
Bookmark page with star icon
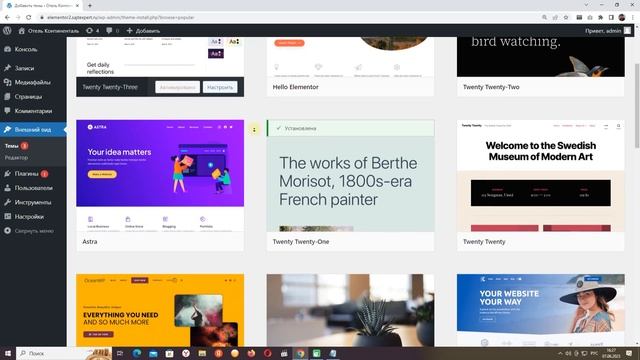pos(566,18)
